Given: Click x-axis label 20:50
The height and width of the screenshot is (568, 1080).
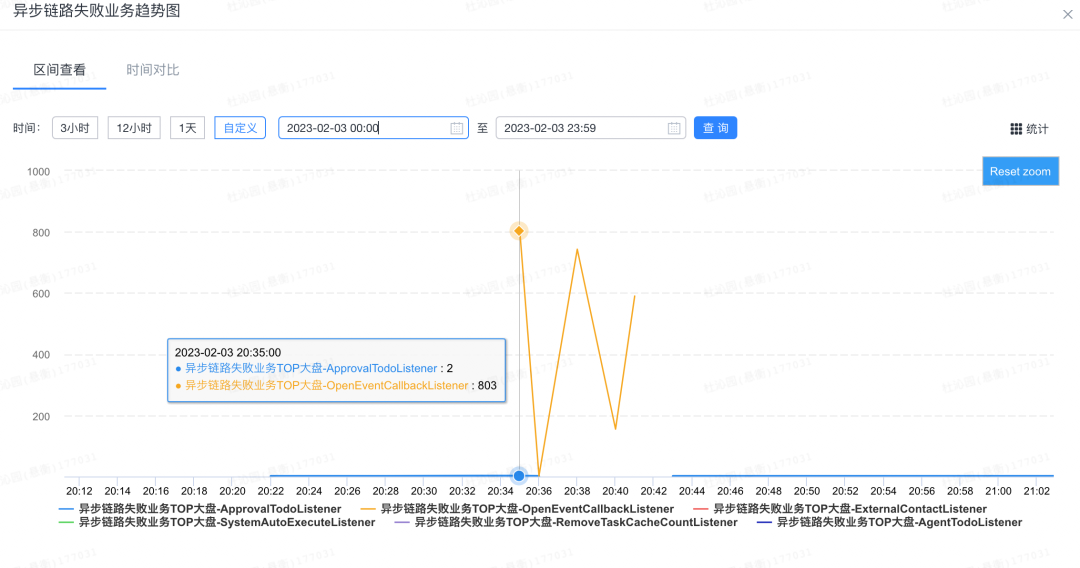Looking at the screenshot, I should tap(807, 492).
